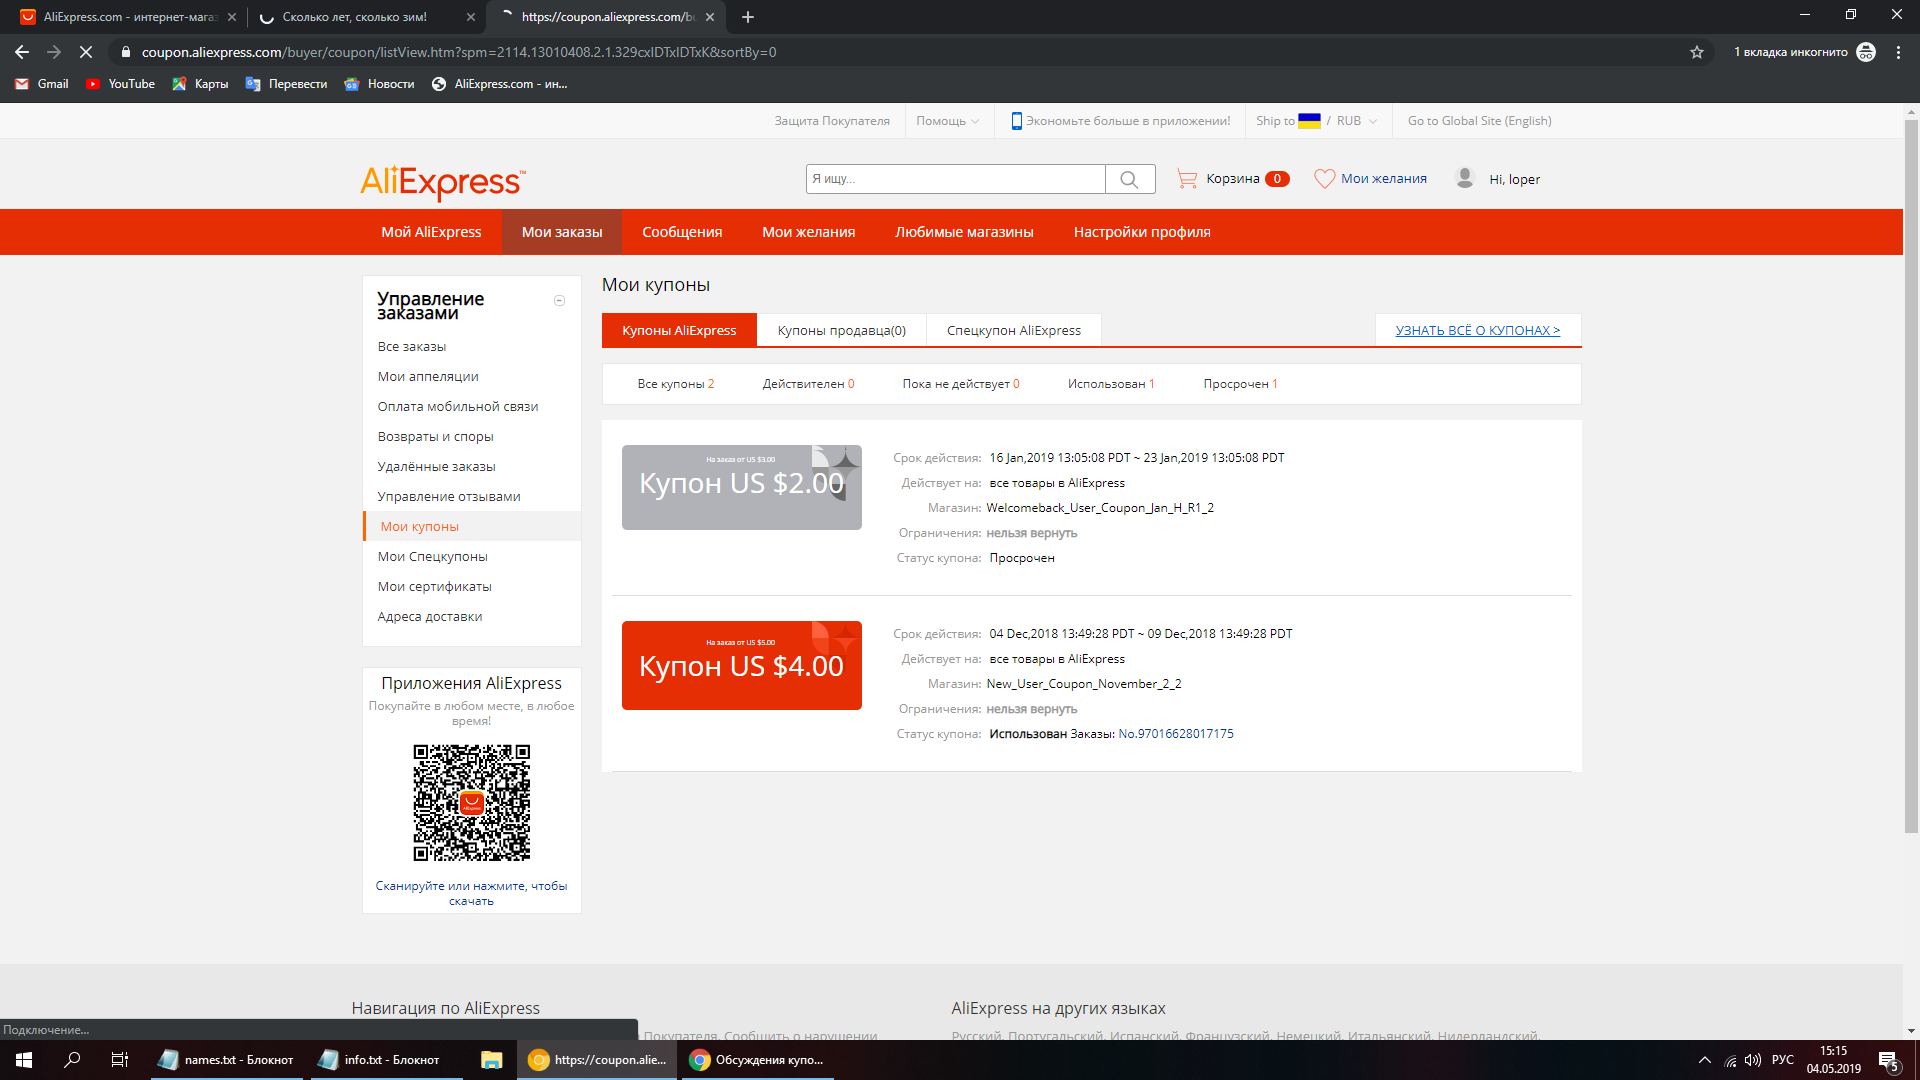This screenshot has width=1920, height=1080.
Task: Show hidden system tray icons
Action: 1705,1060
